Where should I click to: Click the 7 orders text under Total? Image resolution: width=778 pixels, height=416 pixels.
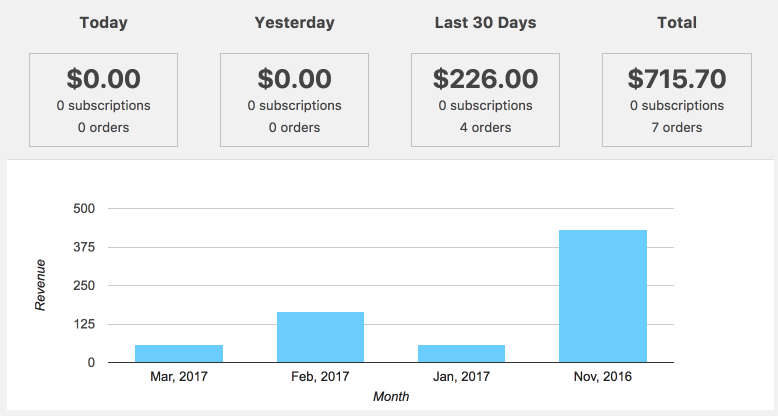pyautogui.click(x=677, y=128)
